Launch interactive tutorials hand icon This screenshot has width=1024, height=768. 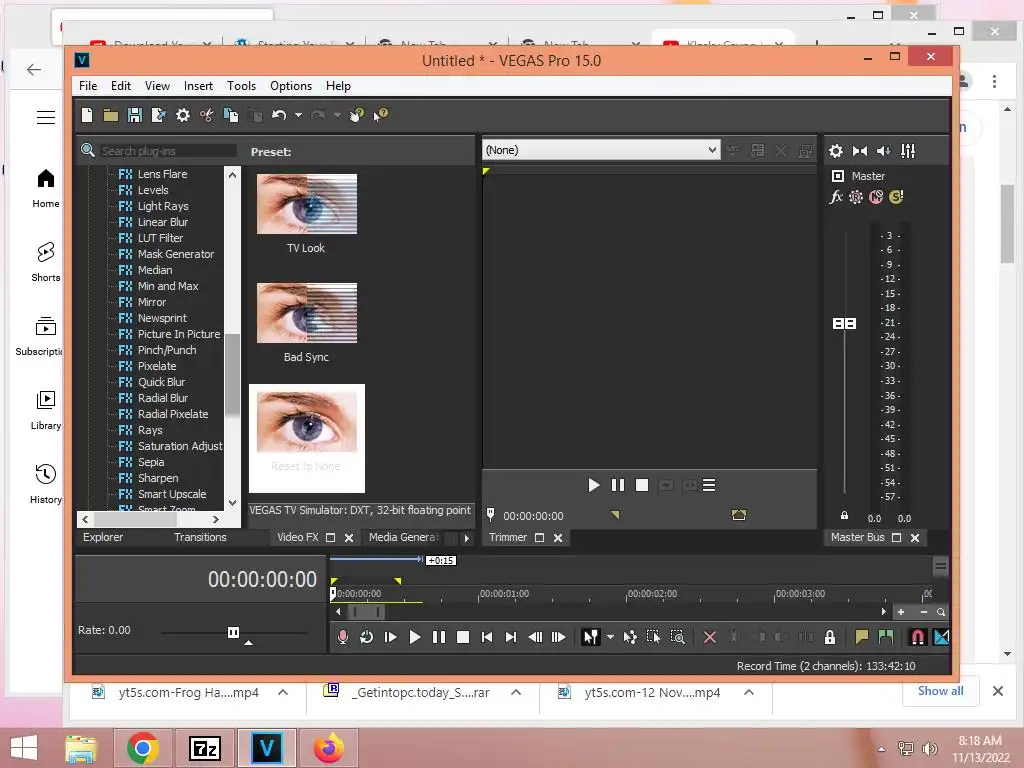tap(357, 116)
